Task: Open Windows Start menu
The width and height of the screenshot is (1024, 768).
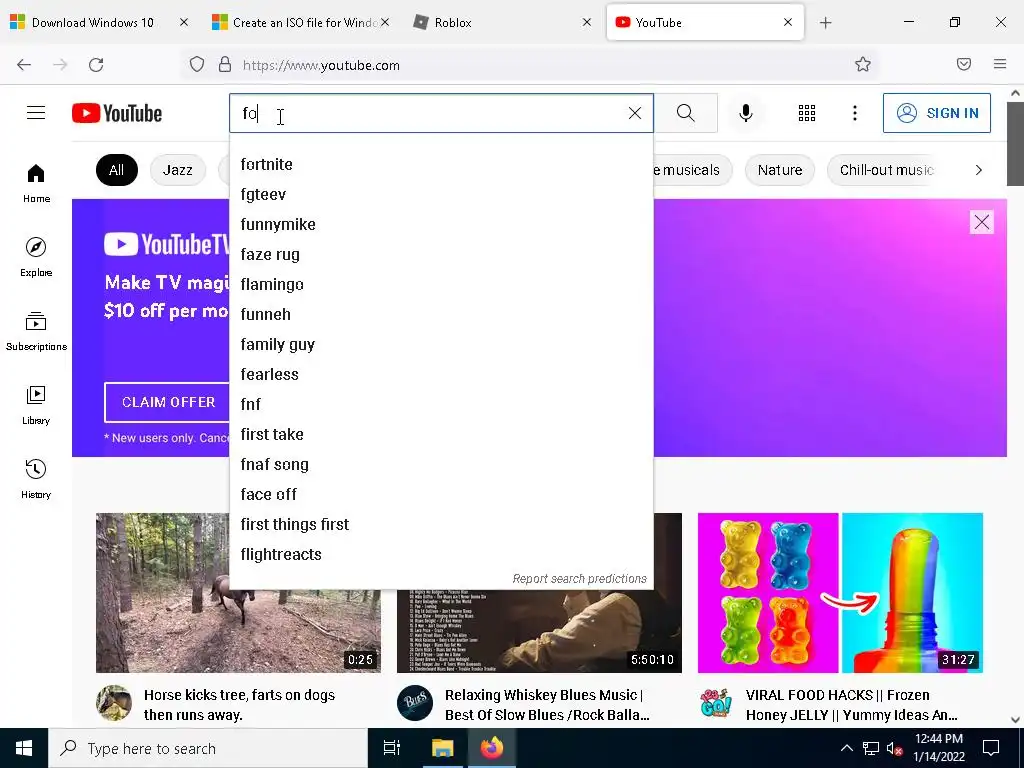Action: 24,748
